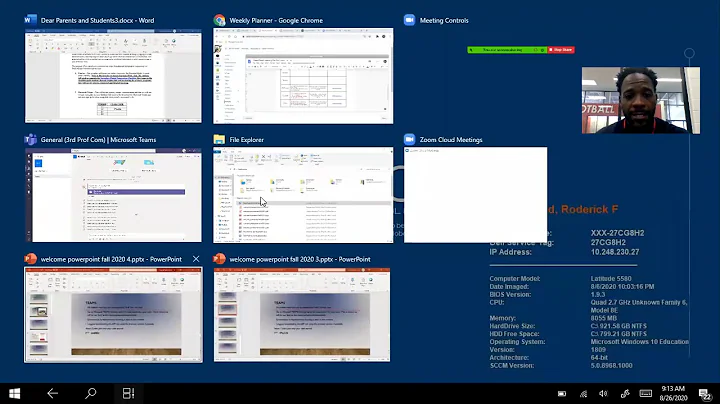The width and height of the screenshot is (720, 404).
Task: Click the Word app icon in title
Action: coord(30,20)
